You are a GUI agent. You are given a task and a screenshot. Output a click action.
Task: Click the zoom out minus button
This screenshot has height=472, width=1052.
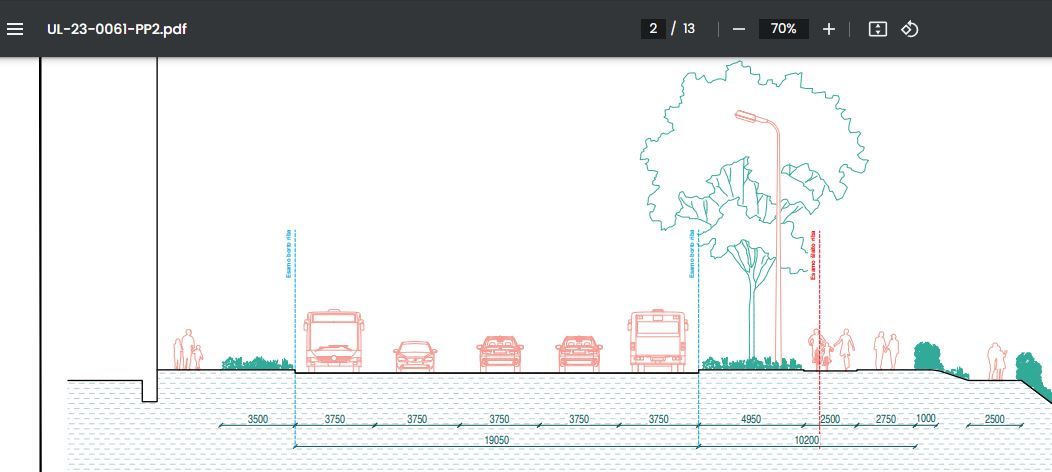(739, 28)
